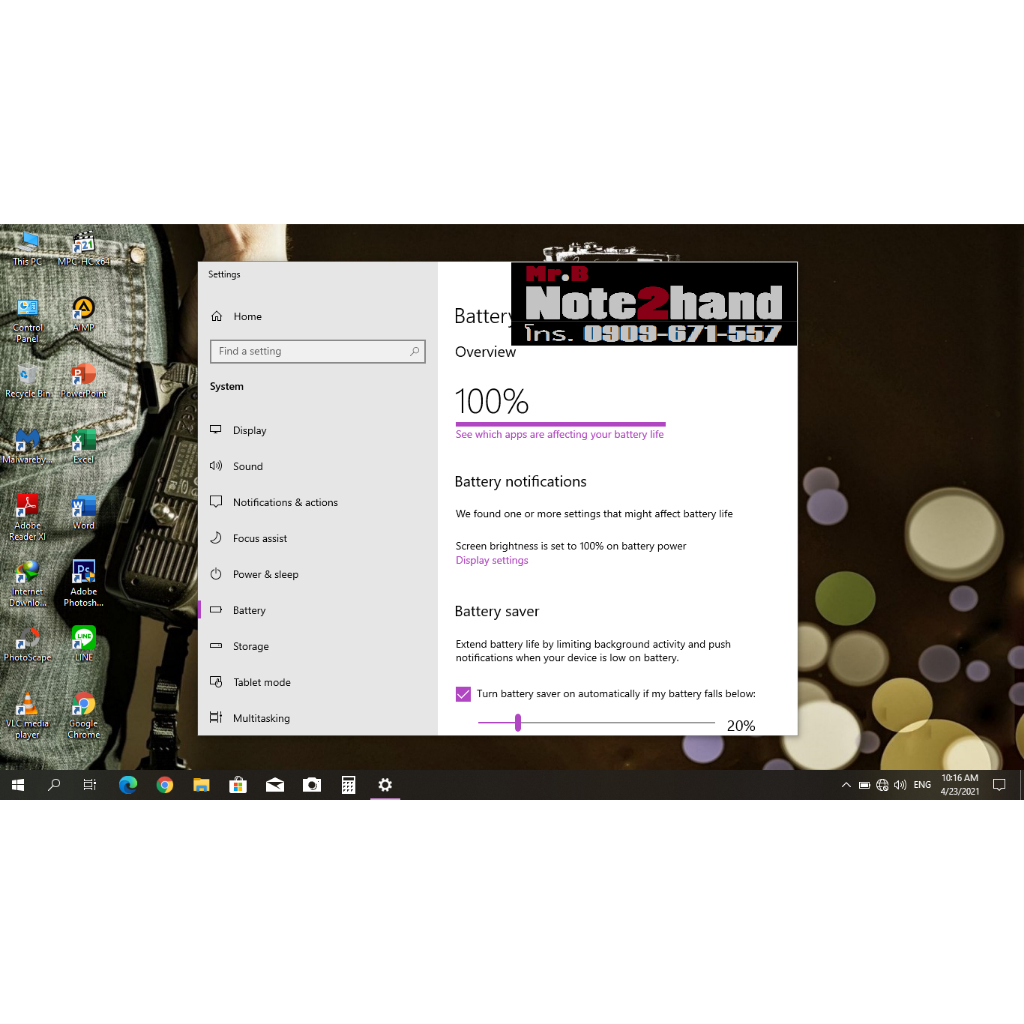The image size is (1024, 1024).
Task: Go to Display settings section
Action: tap(249, 431)
